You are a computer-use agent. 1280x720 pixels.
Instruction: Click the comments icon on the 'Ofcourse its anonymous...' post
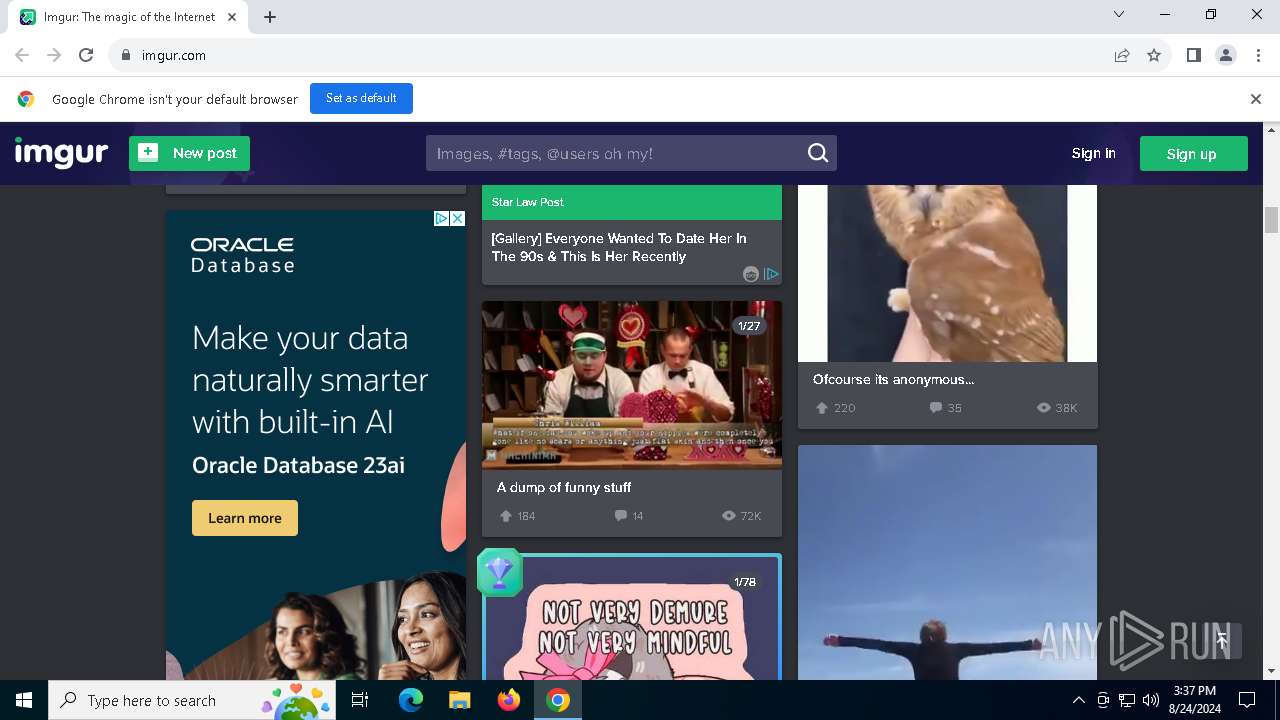click(x=936, y=408)
